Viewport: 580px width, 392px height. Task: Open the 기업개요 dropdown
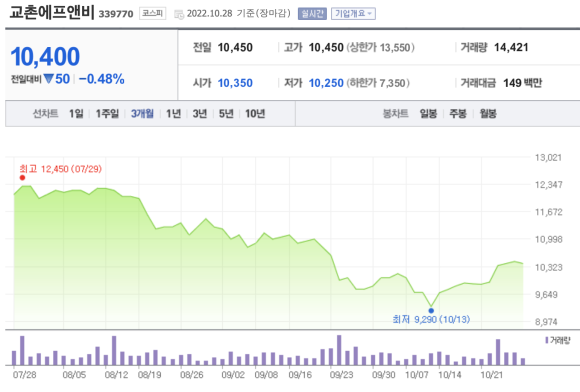pos(353,14)
